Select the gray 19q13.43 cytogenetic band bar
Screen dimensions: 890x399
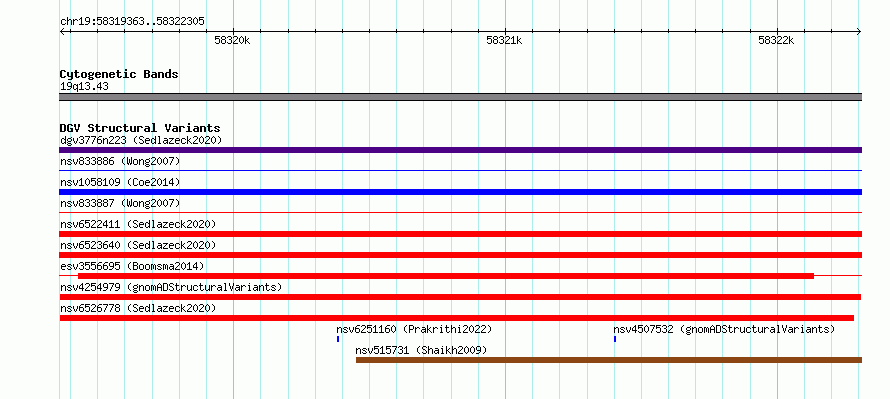[x=460, y=97]
